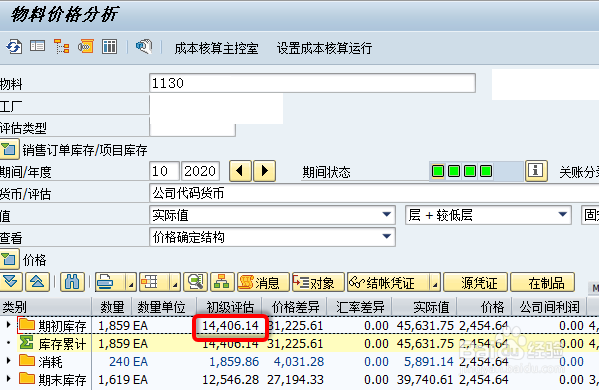The width and height of the screenshot is (599, 390).
Task: Click the 39,740.61 actual value in 期末库存 row
Action: point(425,379)
